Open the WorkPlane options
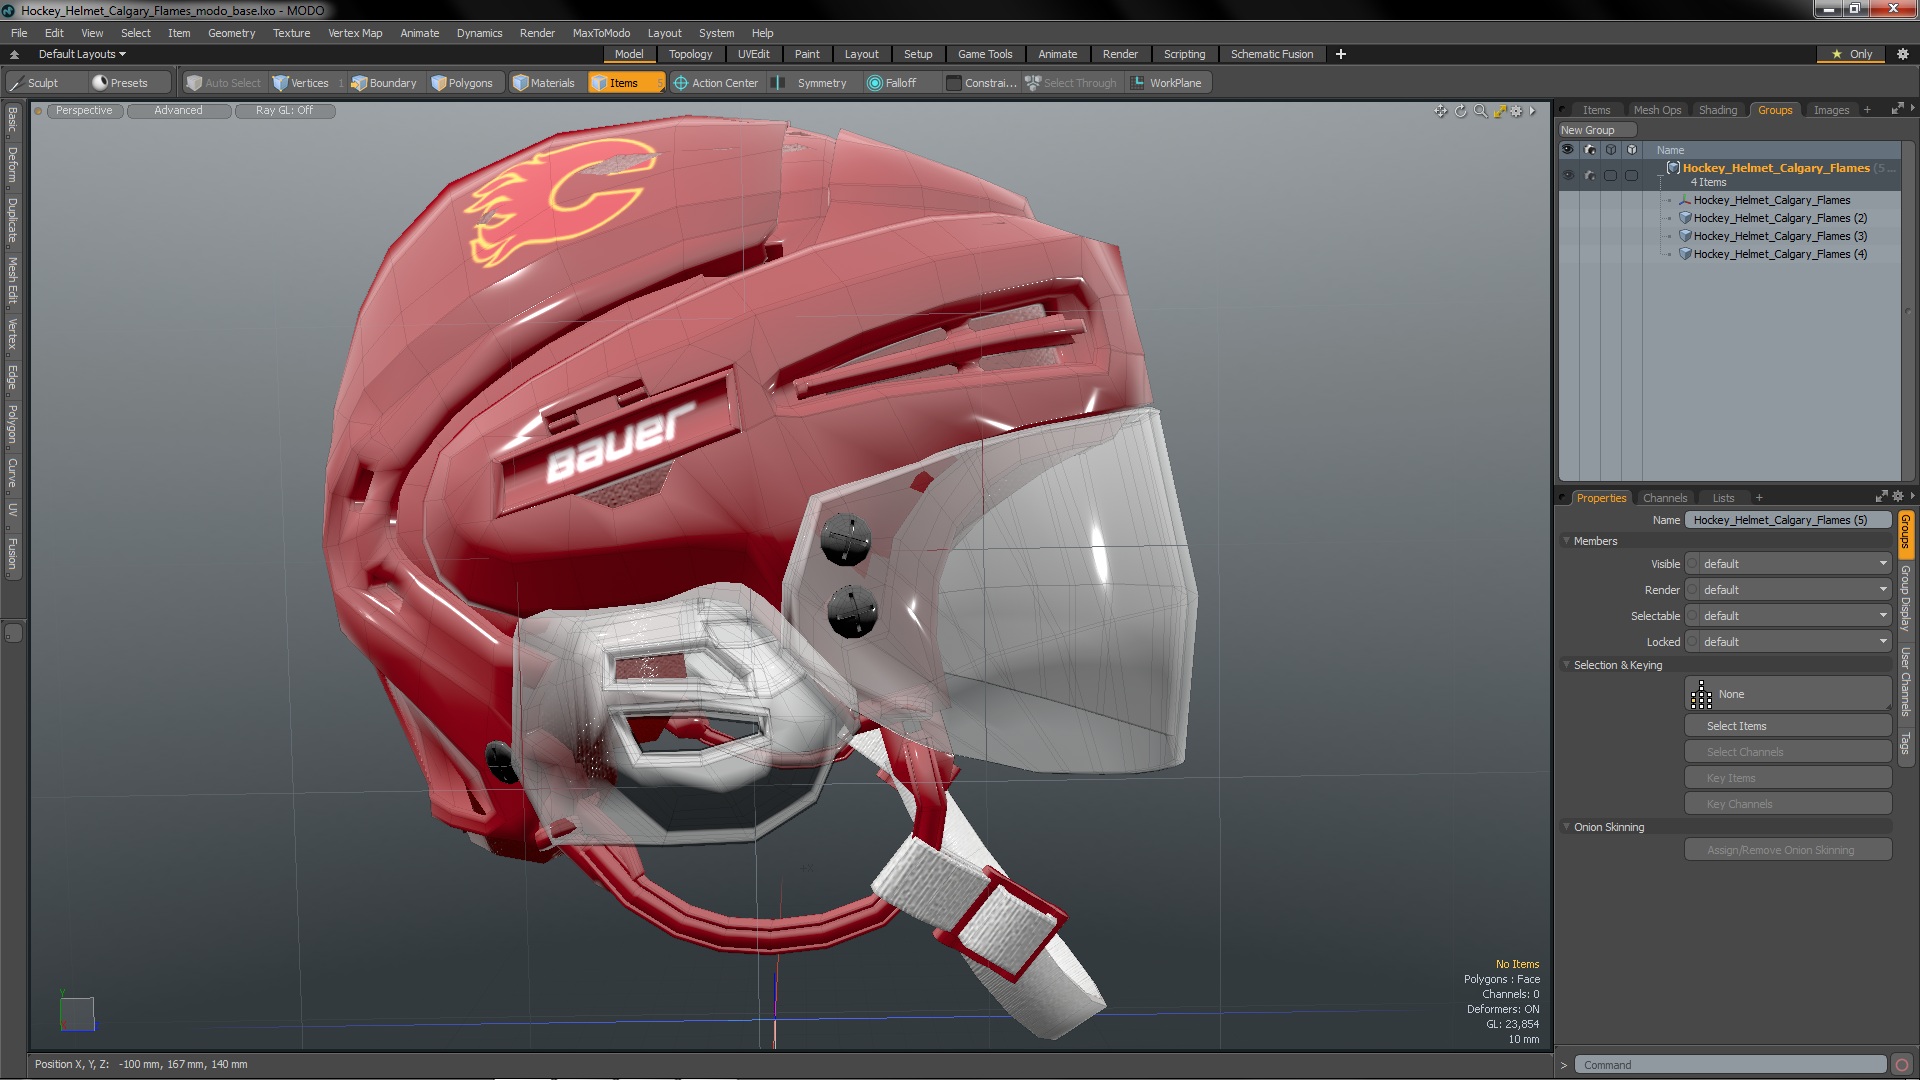 click(x=1167, y=83)
